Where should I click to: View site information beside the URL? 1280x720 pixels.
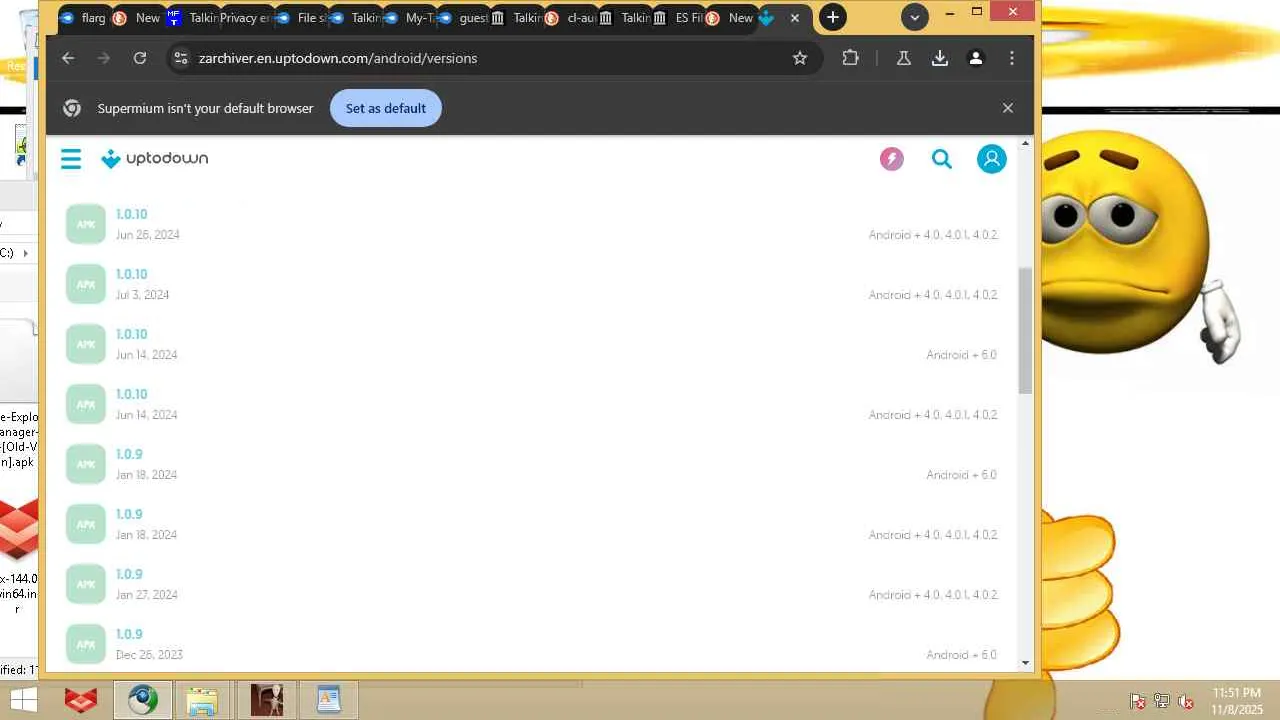tap(180, 58)
